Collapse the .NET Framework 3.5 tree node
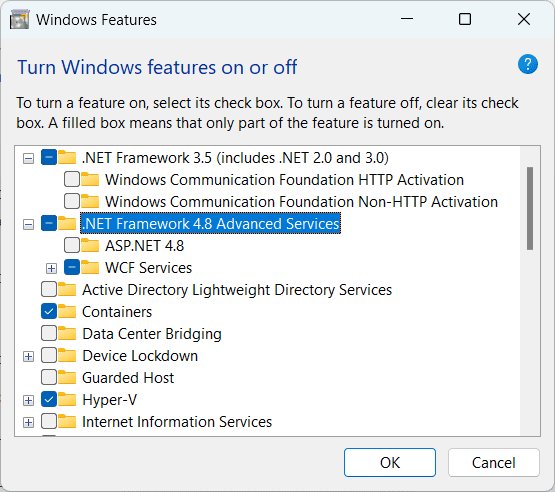 [28, 158]
